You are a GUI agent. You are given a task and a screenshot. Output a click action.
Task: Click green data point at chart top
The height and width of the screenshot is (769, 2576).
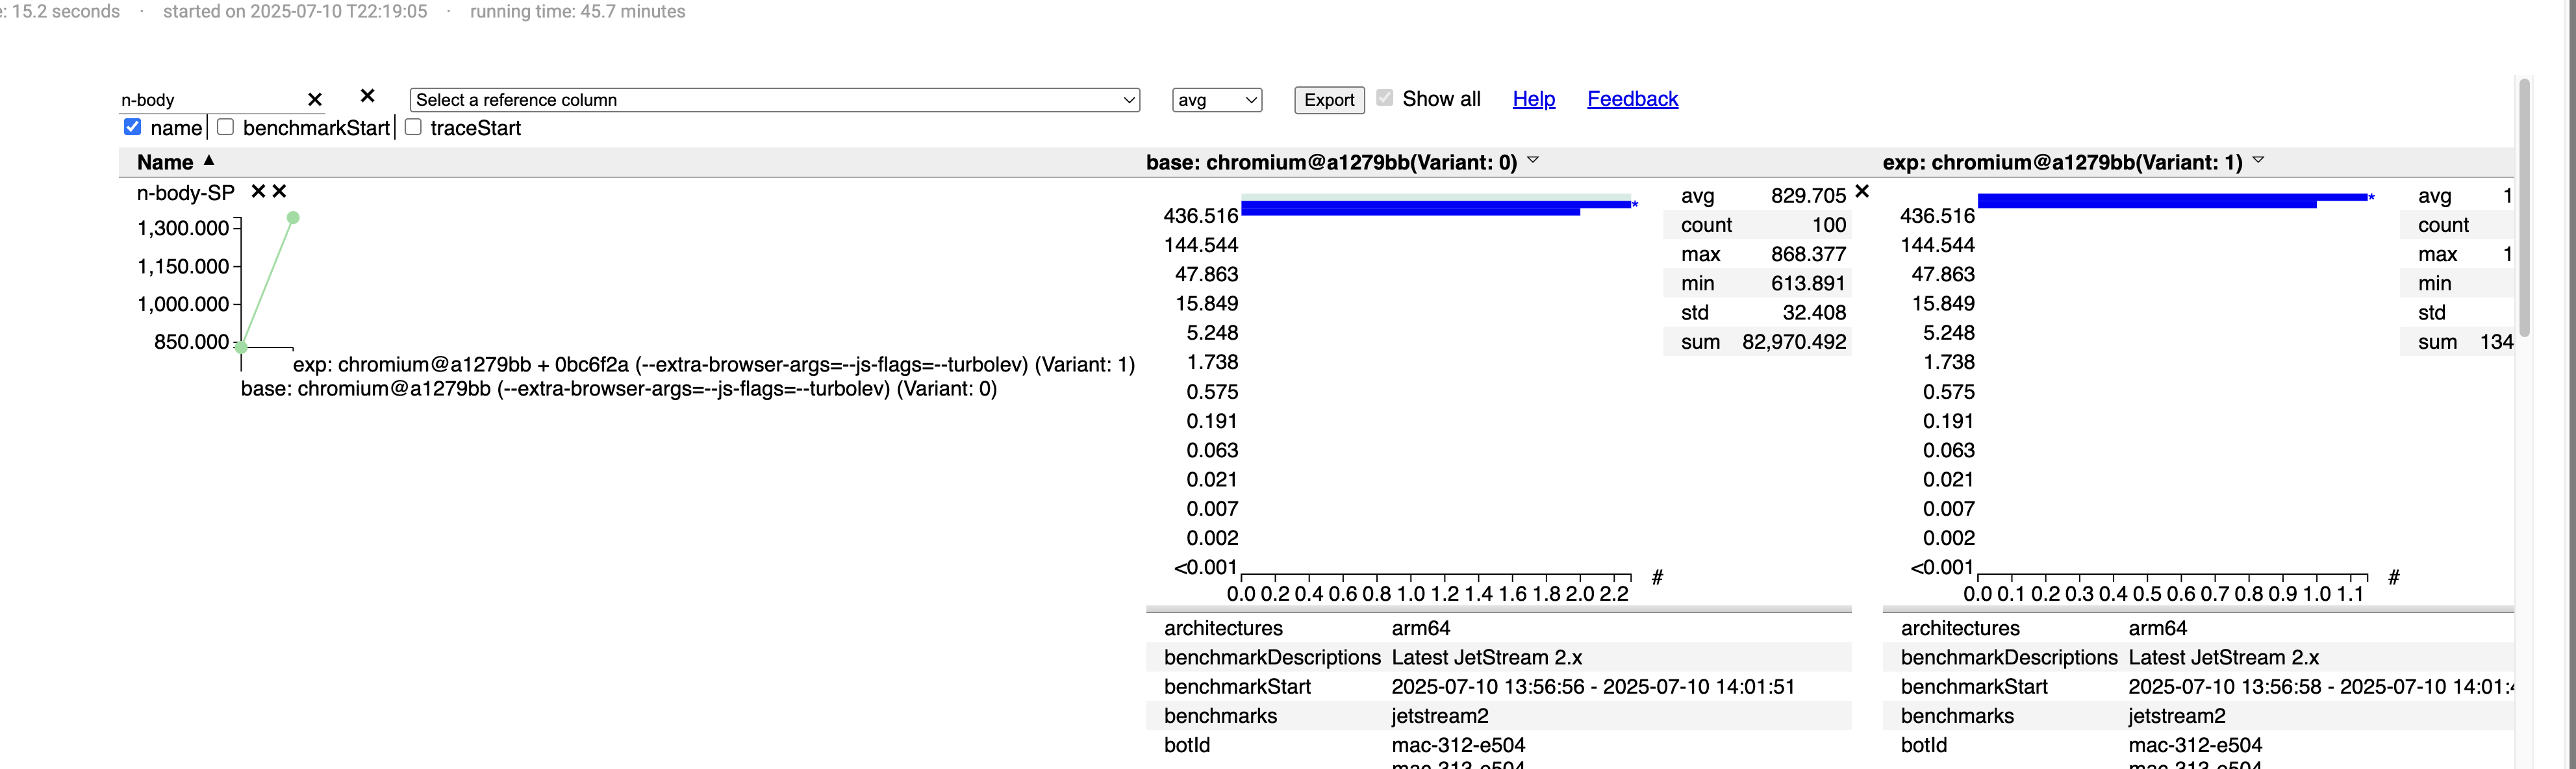pyautogui.click(x=293, y=217)
